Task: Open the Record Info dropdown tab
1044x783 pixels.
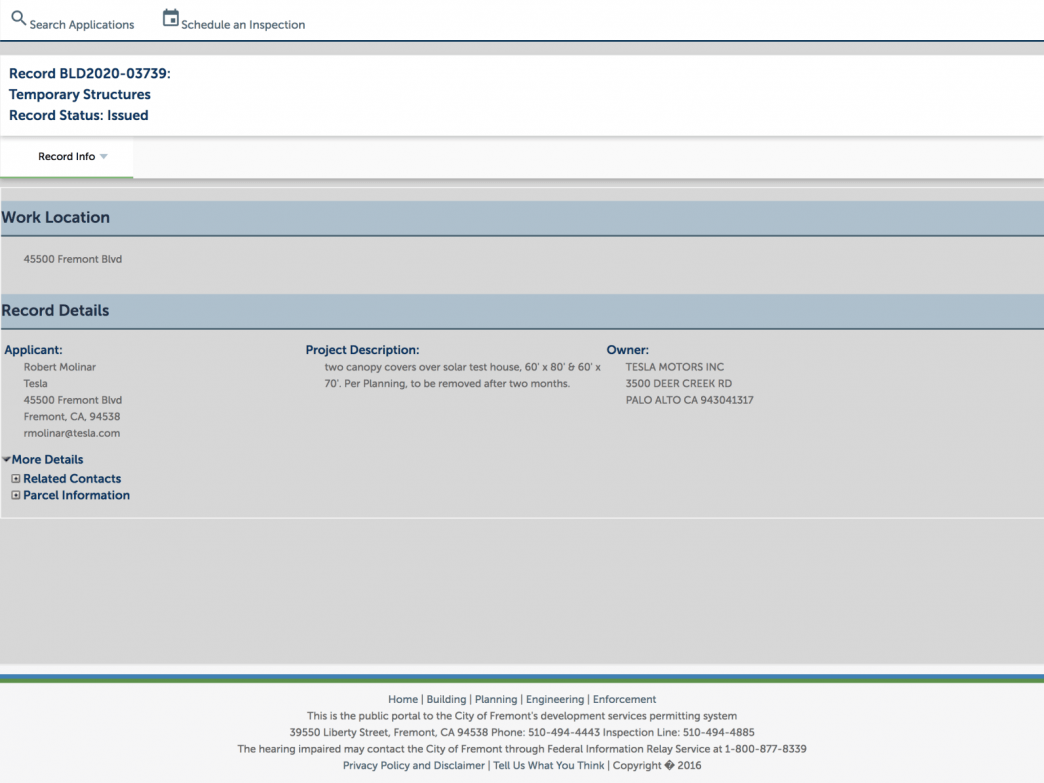Action: coord(67,156)
